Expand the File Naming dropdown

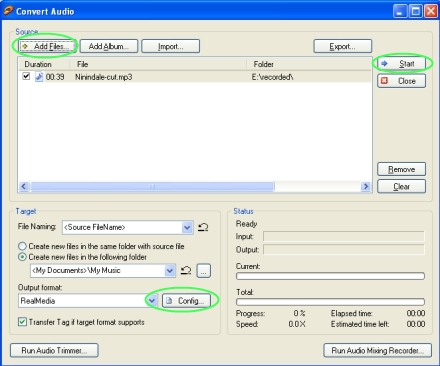(187, 227)
